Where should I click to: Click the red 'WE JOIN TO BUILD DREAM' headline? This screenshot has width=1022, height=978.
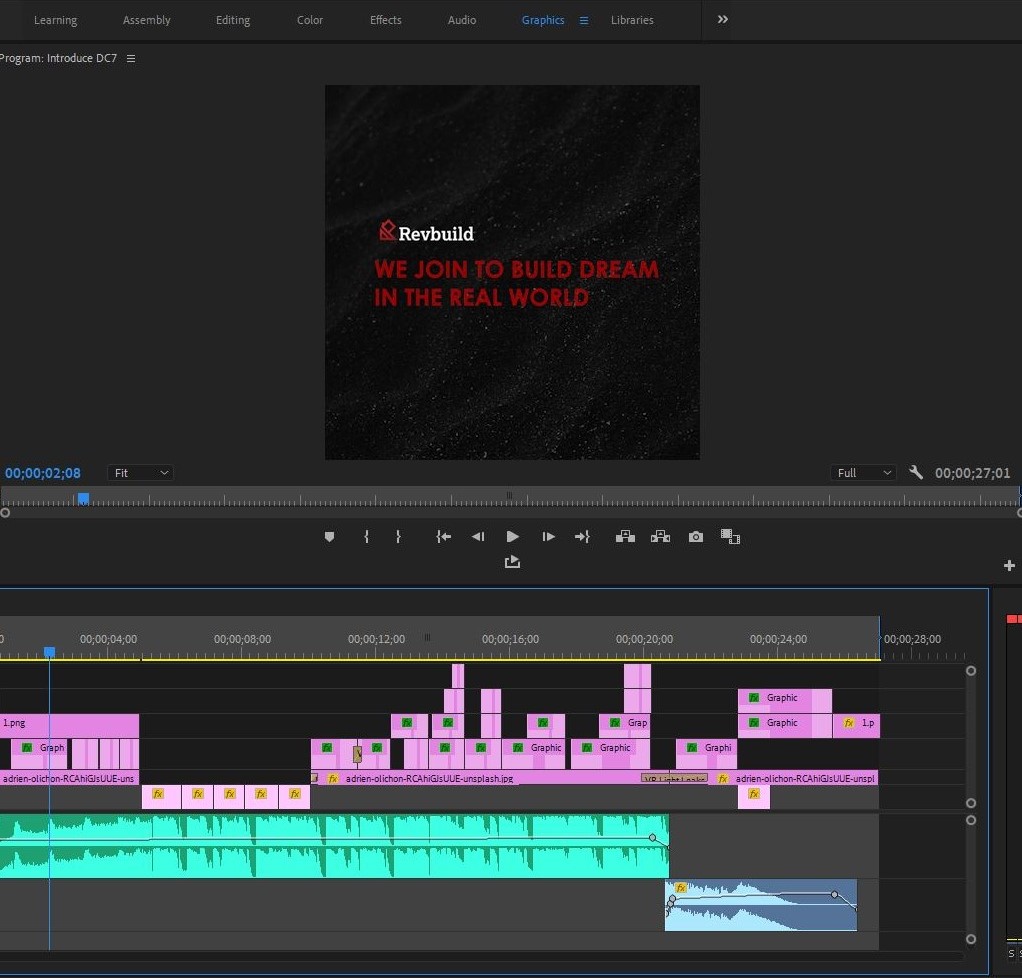[516, 269]
